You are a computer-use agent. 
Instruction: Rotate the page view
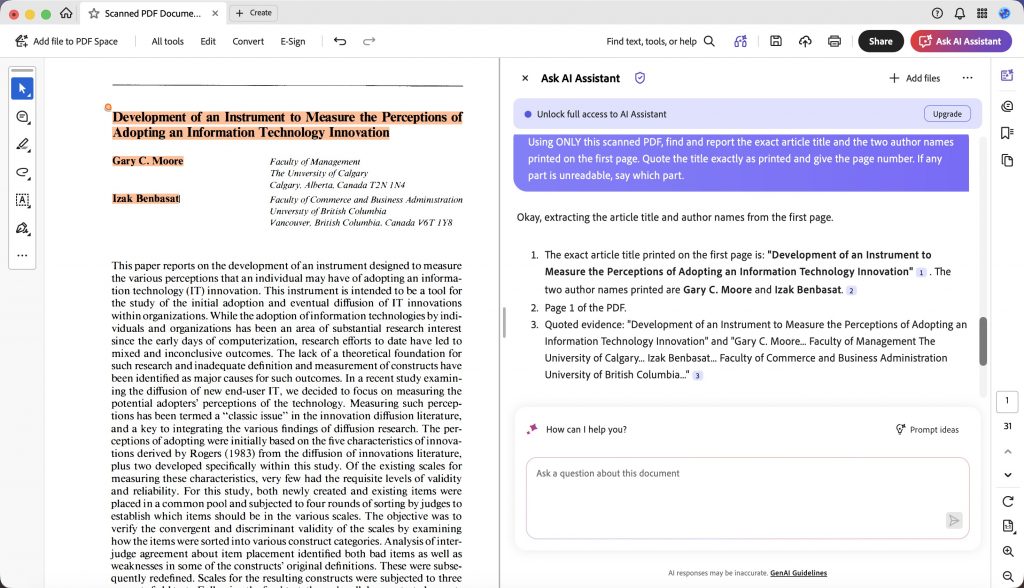[1008, 501]
